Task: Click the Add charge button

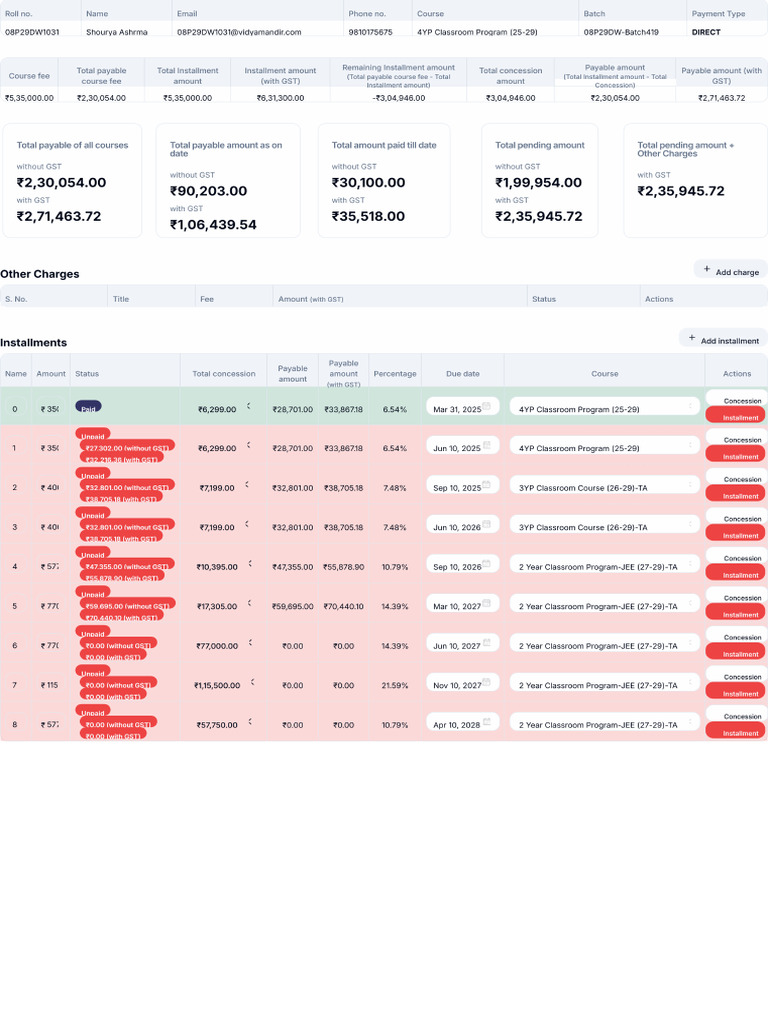Action: (x=730, y=271)
